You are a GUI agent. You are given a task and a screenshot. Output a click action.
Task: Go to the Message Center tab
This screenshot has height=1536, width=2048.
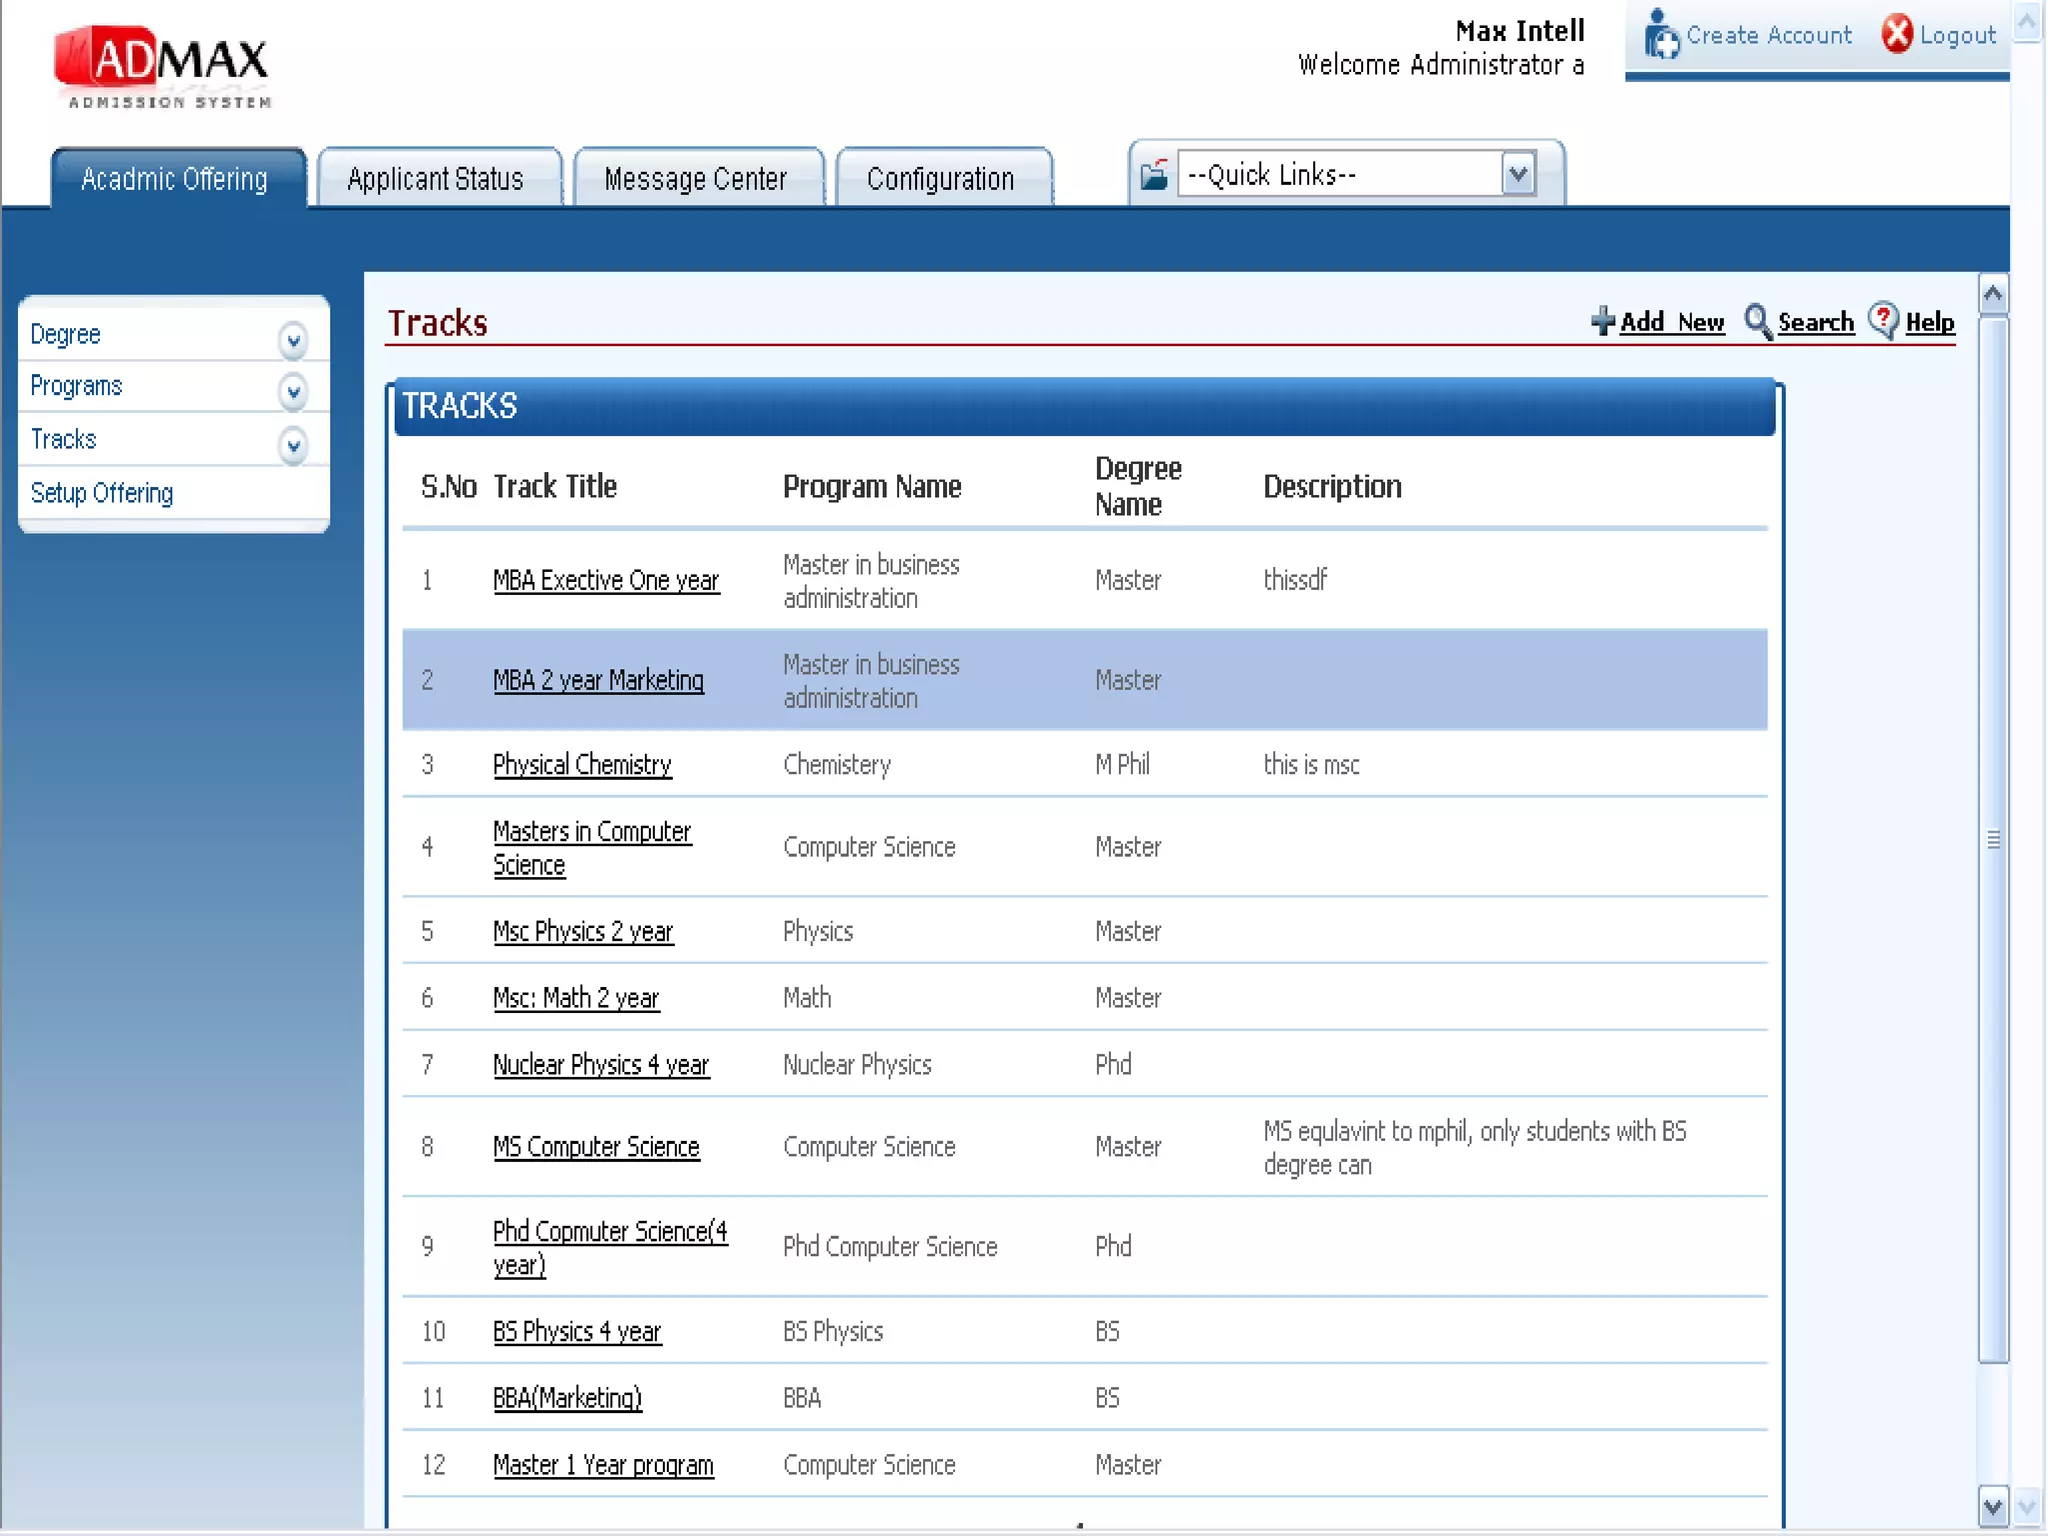695,179
